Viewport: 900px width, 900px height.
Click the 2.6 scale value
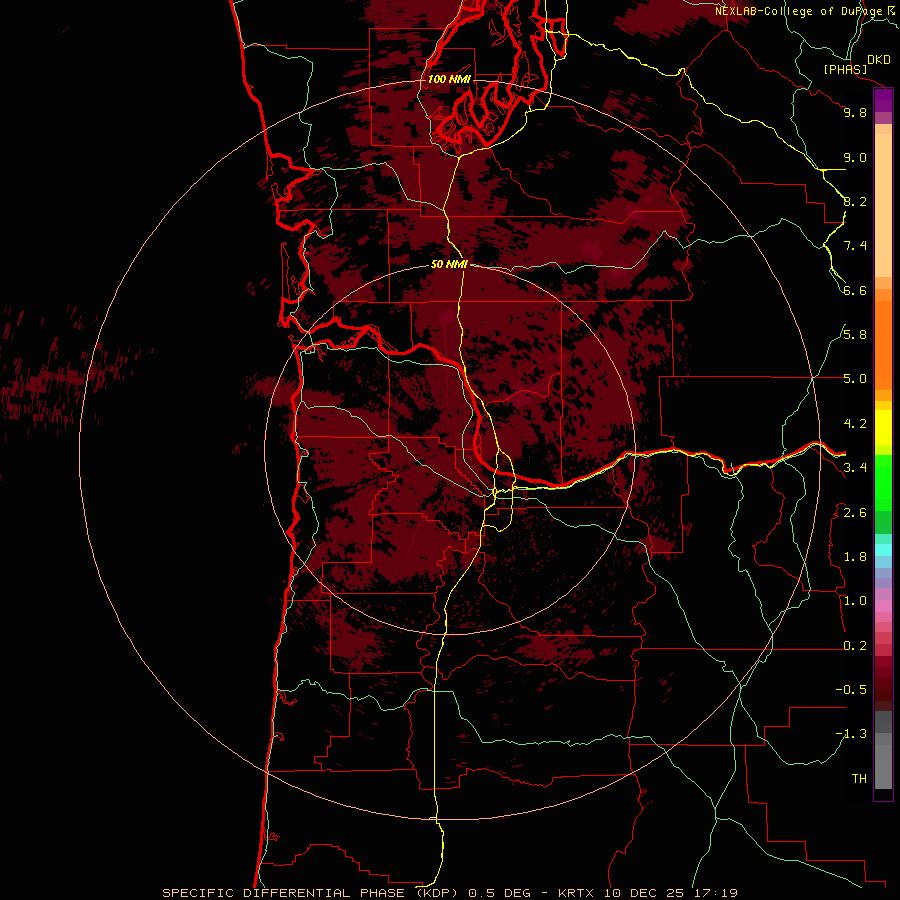pyautogui.click(x=855, y=513)
